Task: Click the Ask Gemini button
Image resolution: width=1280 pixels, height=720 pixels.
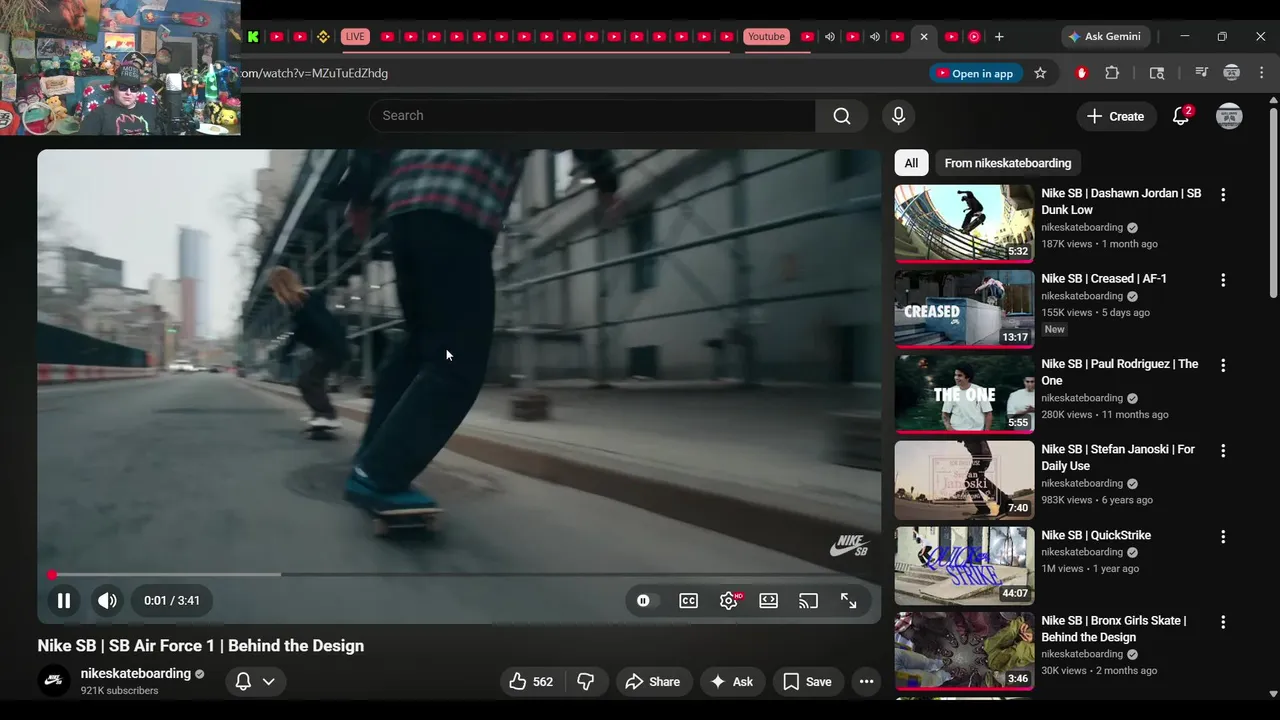Action: (x=1105, y=36)
